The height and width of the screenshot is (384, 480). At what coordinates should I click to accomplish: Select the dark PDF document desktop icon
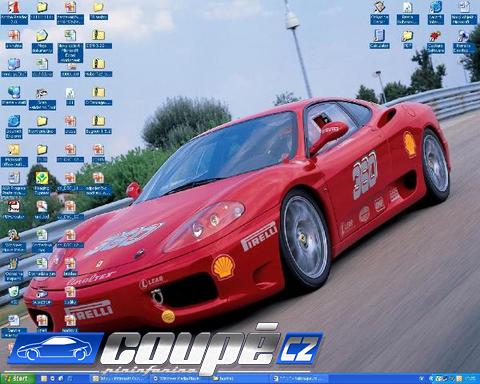click(14, 210)
